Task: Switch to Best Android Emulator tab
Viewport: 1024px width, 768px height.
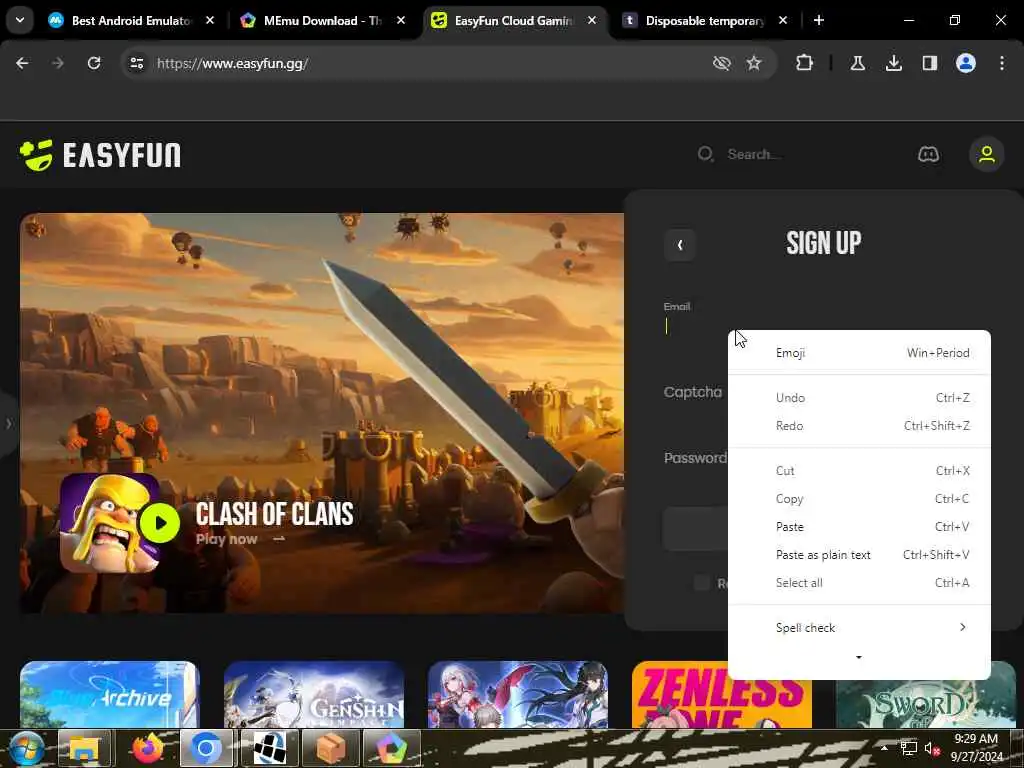Action: click(x=131, y=20)
